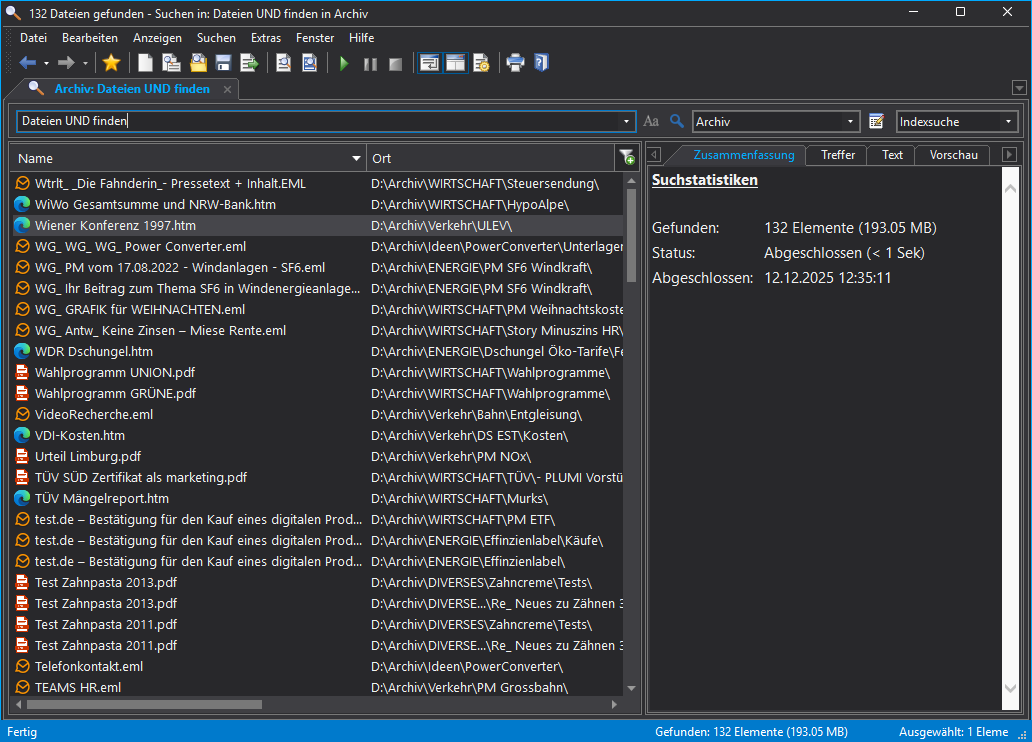Click the search options notepad icon

(876, 121)
